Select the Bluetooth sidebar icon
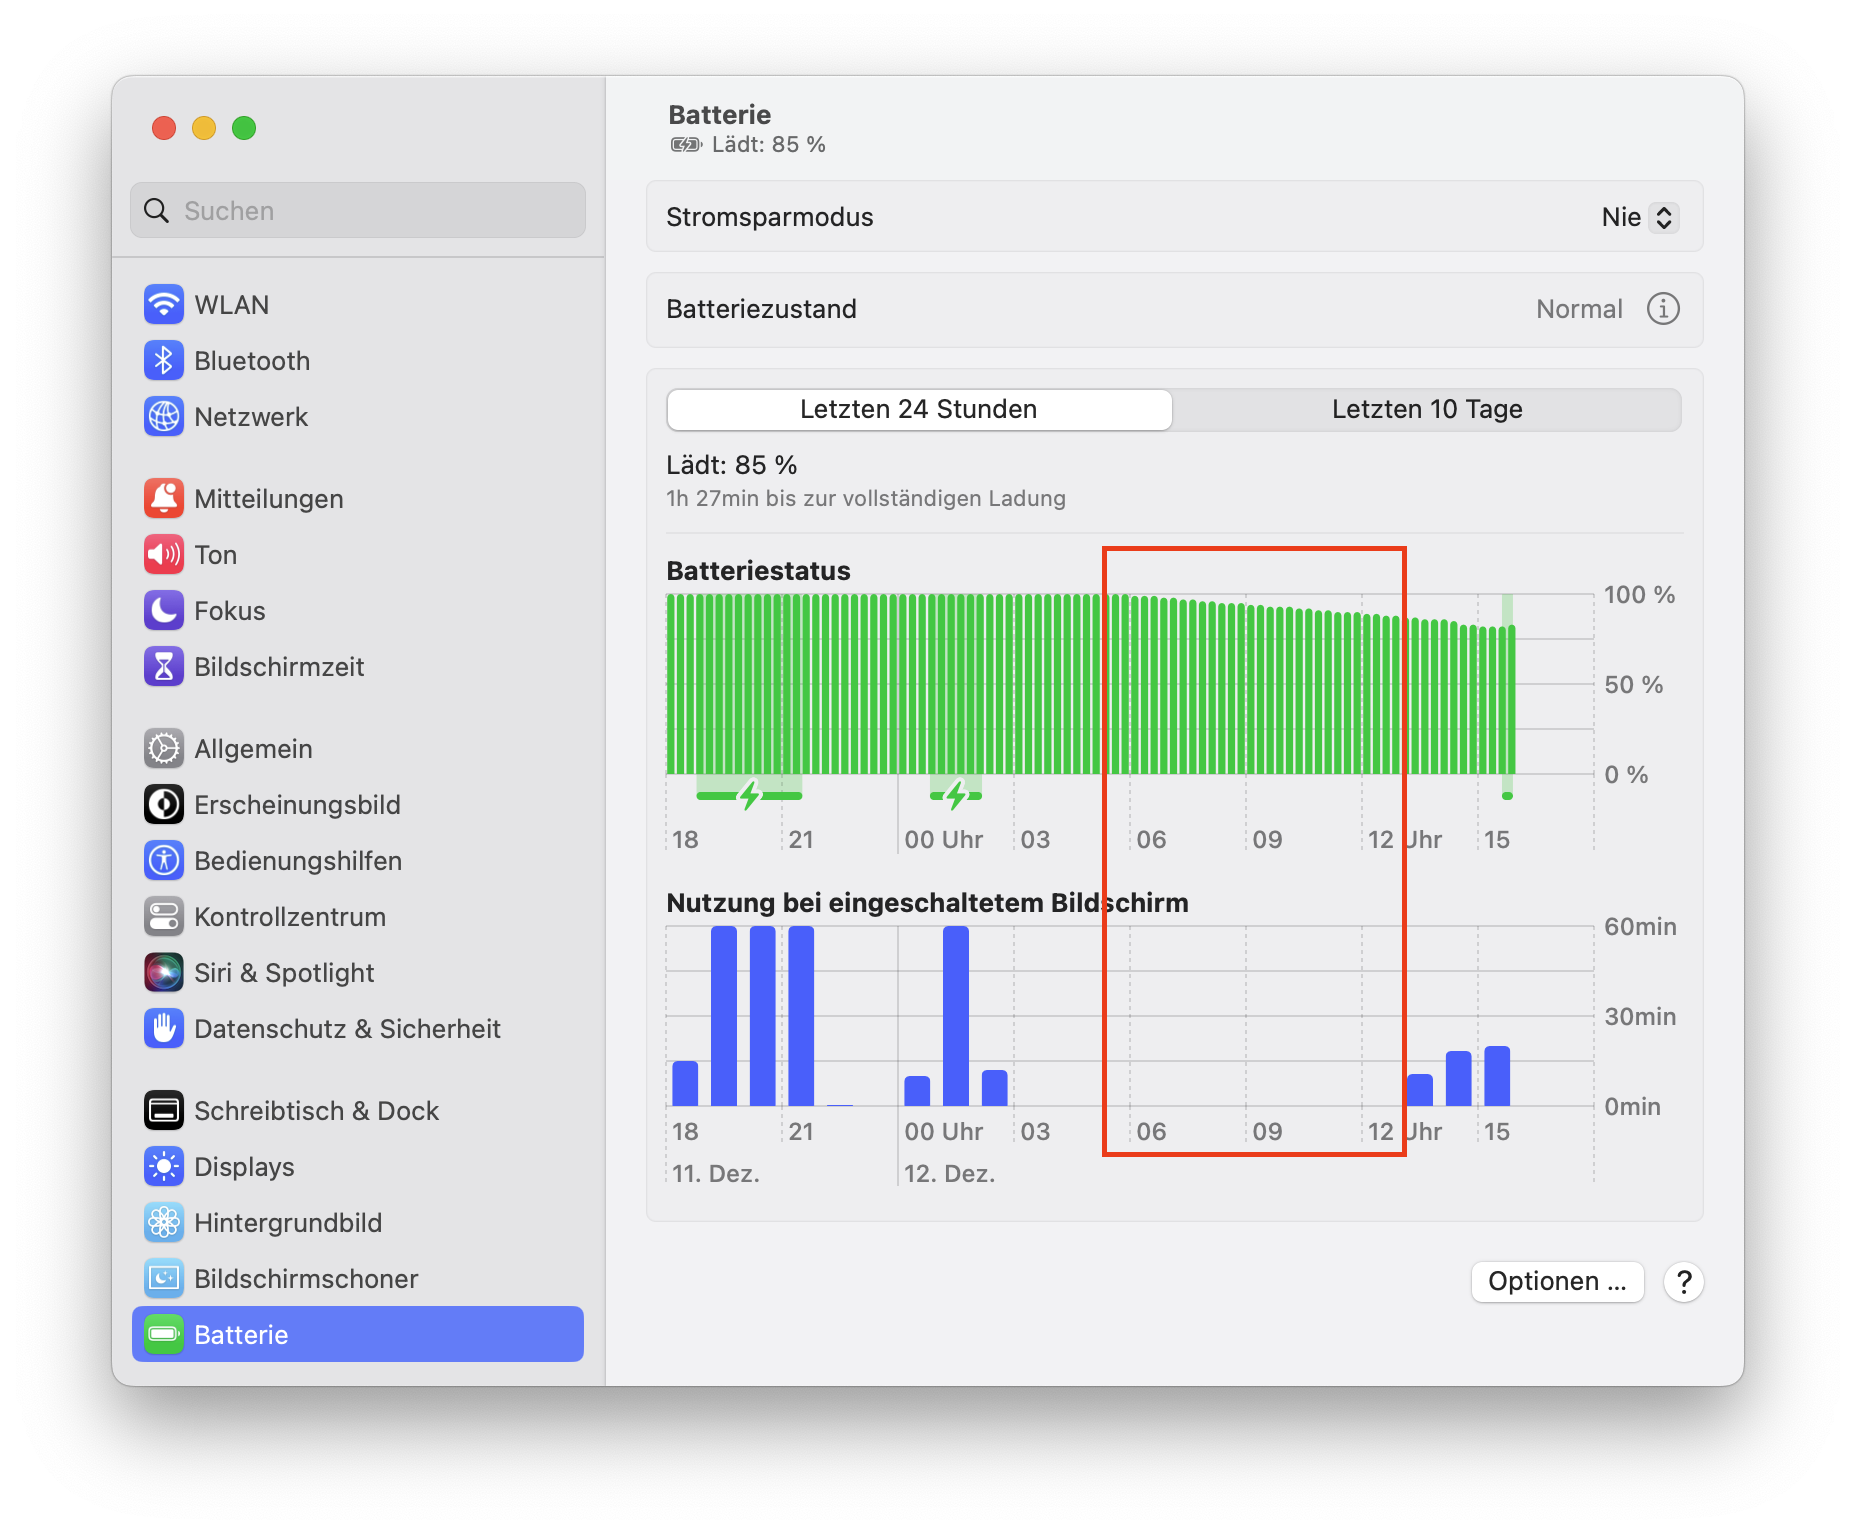This screenshot has height=1534, width=1856. coord(164,361)
